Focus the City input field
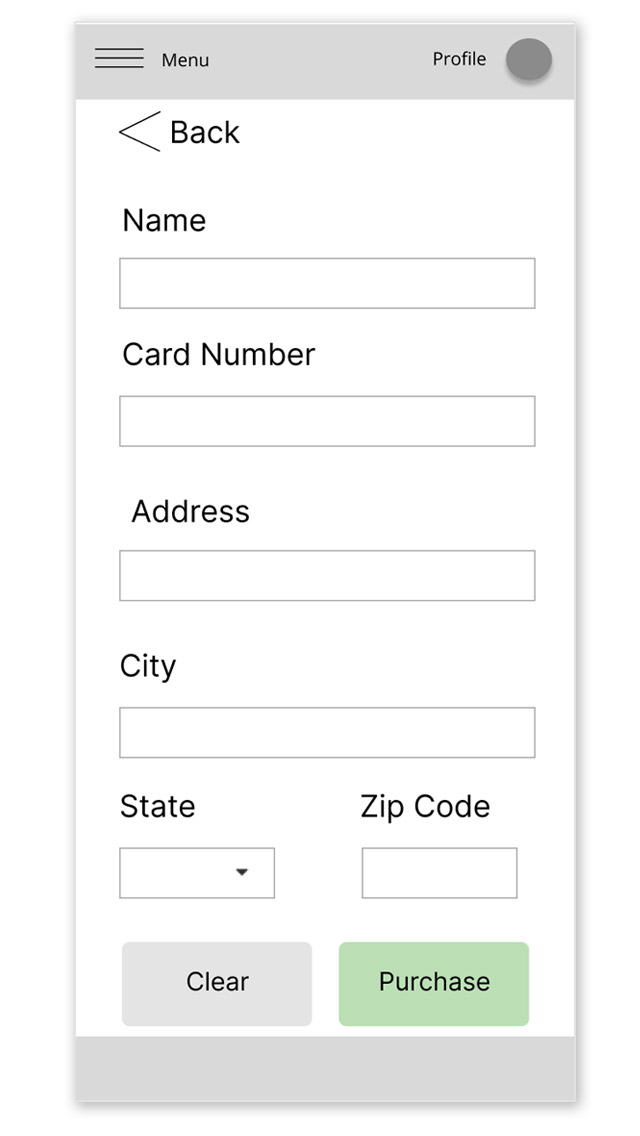 [x=327, y=733]
